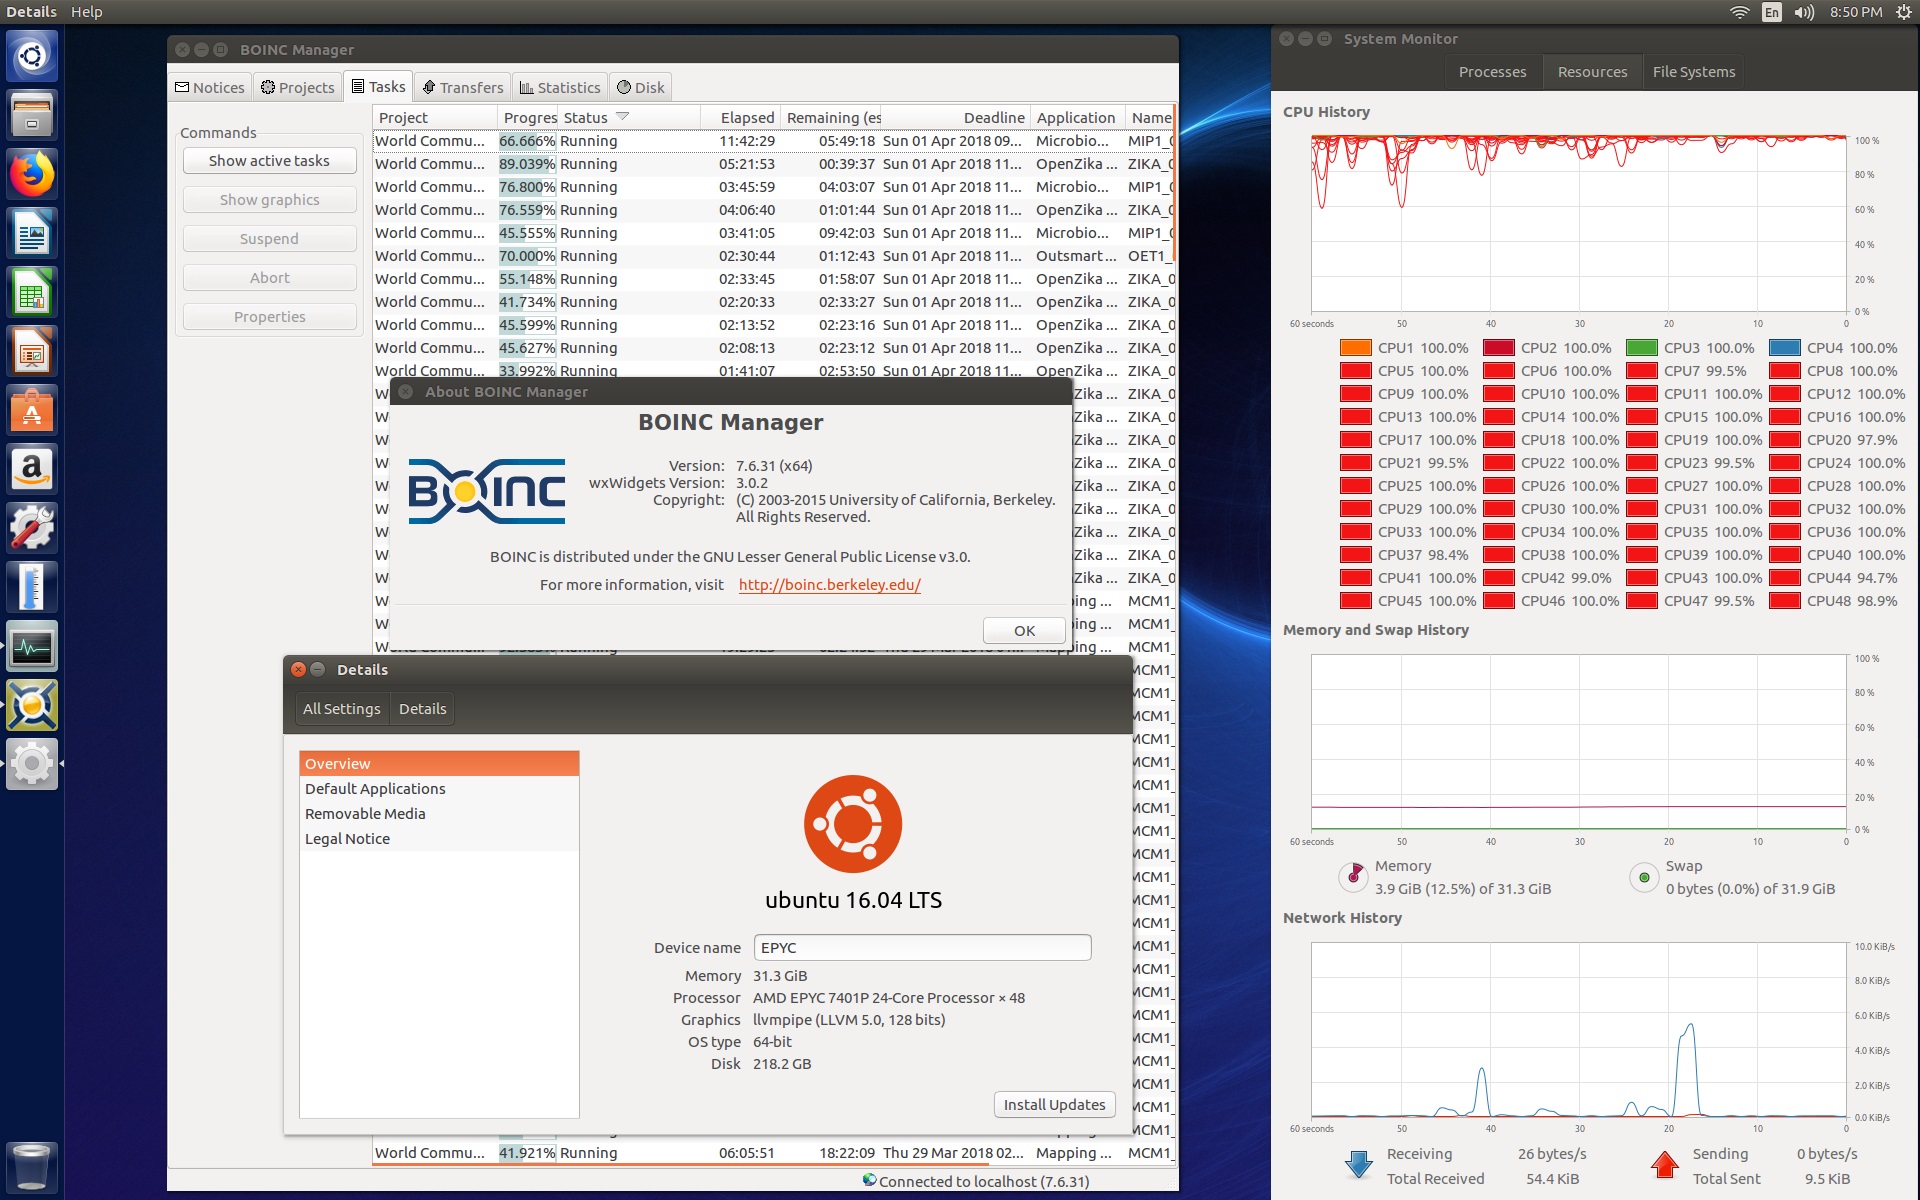Image resolution: width=1920 pixels, height=1200 pixels.
Task: Switch to the Disk tab in BOINC
Action: (x=640, y=87)
